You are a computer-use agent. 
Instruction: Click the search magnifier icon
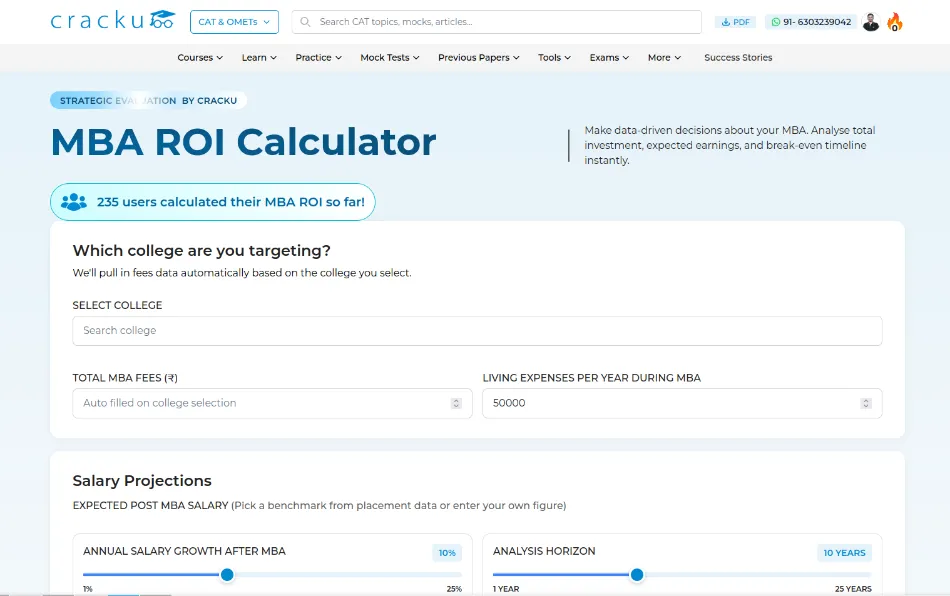305,22
